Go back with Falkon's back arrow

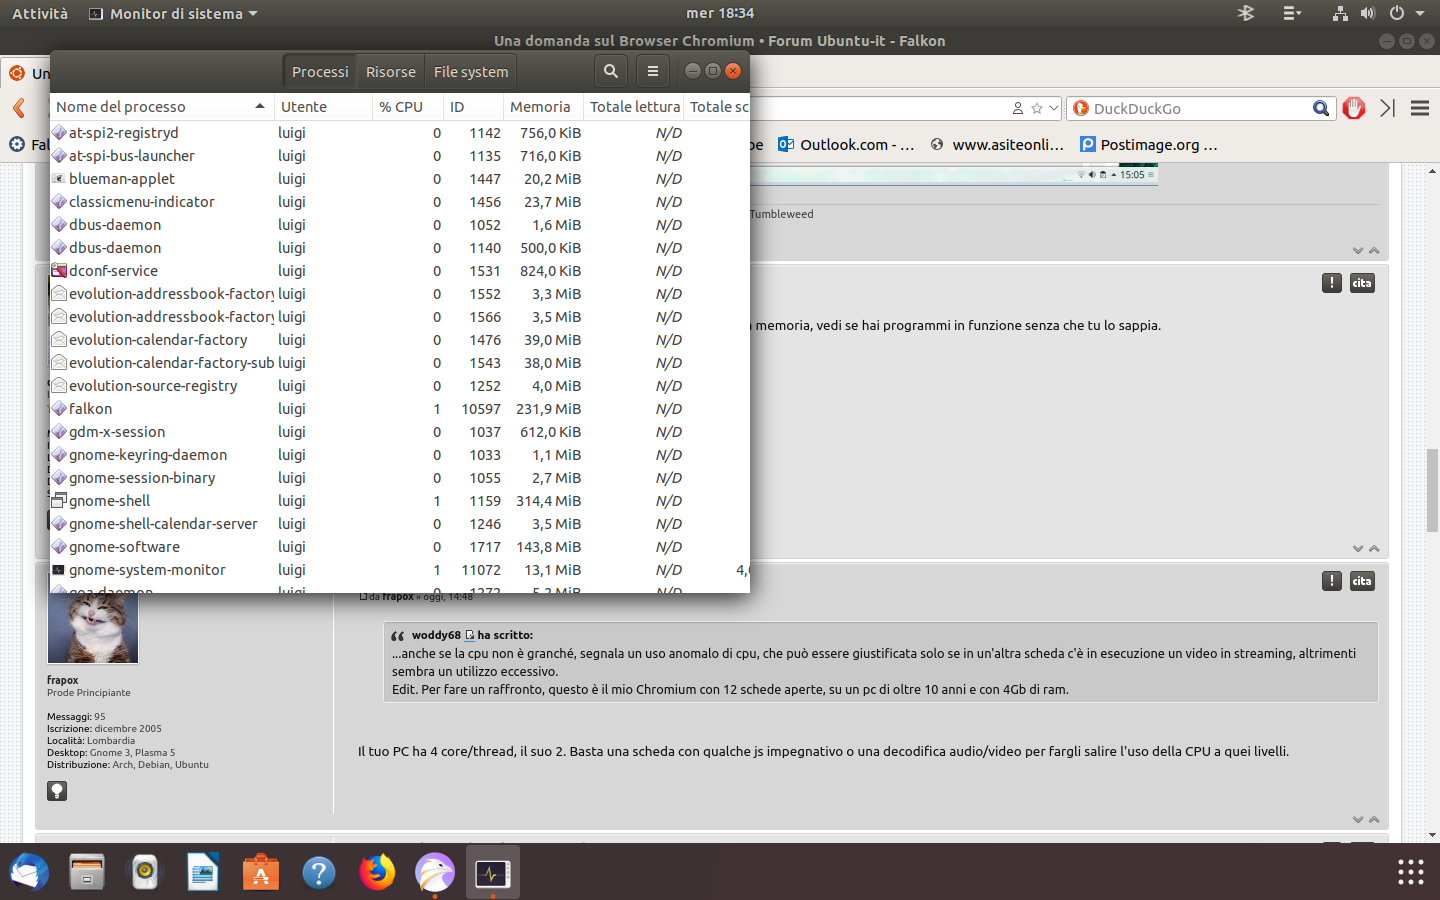[18, 108]
